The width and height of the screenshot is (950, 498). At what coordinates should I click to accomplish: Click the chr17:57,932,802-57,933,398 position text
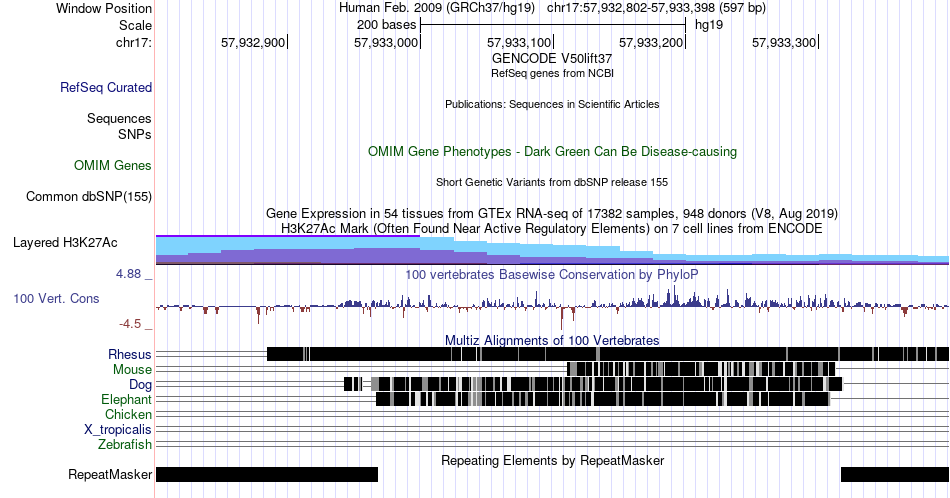pyautogui.click(x=656, y=8)
